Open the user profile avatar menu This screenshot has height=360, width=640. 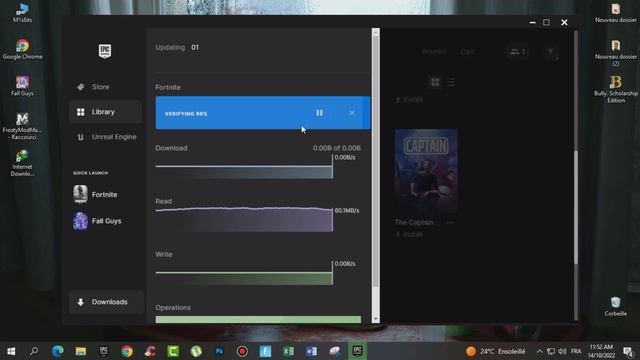550,51
